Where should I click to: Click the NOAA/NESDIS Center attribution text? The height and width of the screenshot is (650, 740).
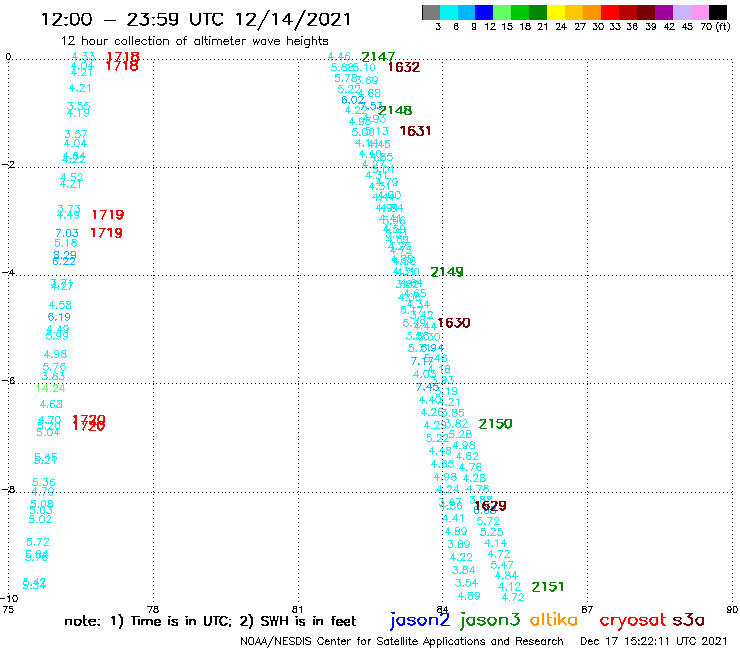[x=402, y=642]
